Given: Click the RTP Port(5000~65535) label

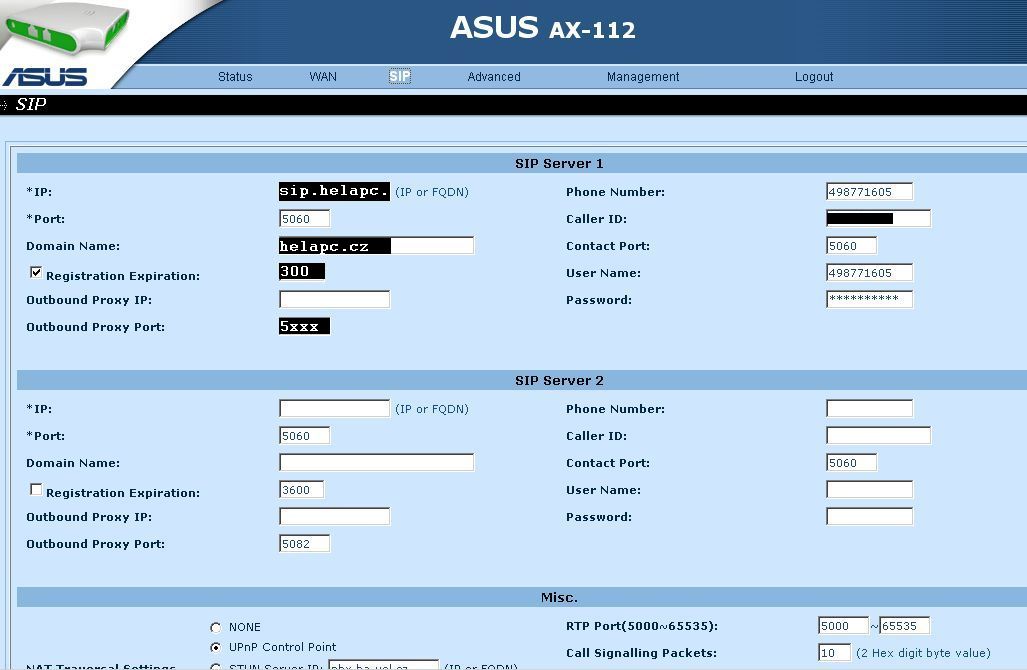Looking at the screenshot, I should [642, 626].
